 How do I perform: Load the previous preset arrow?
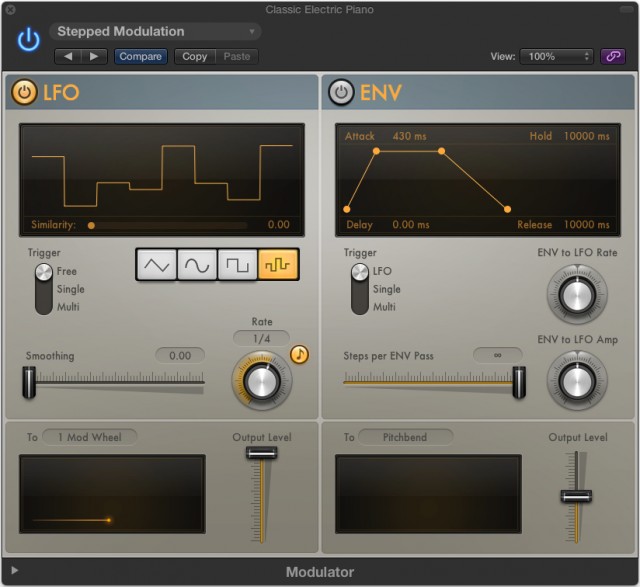click(67, 57)
